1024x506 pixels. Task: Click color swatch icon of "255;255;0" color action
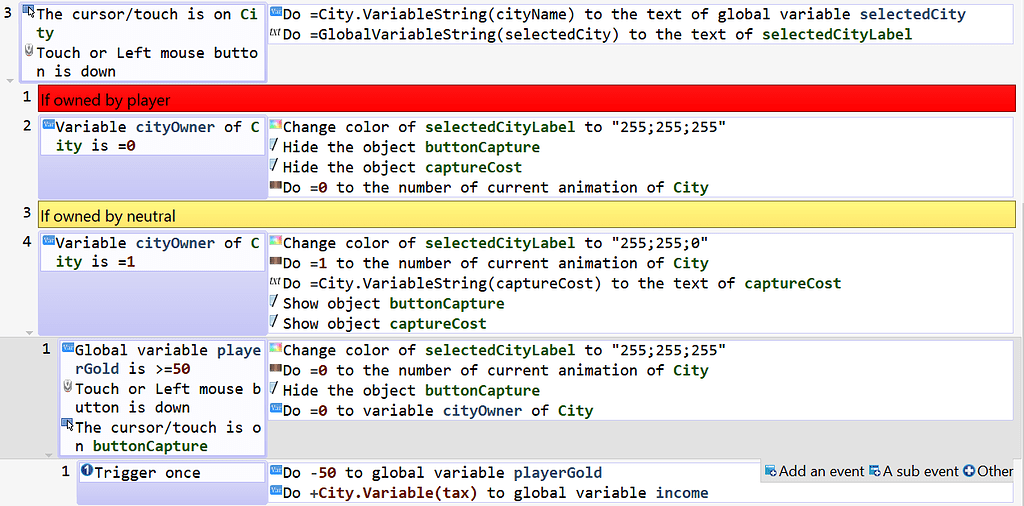click(x=275, y=243)
